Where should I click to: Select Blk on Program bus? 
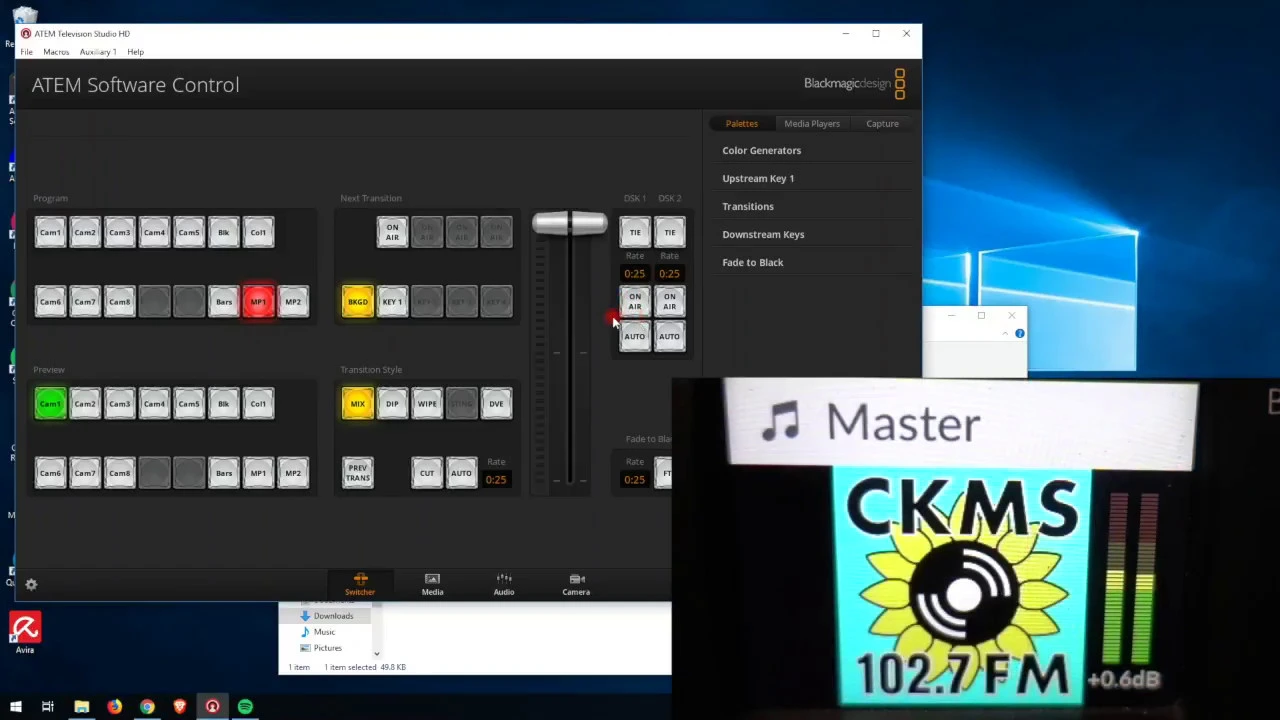223,232
